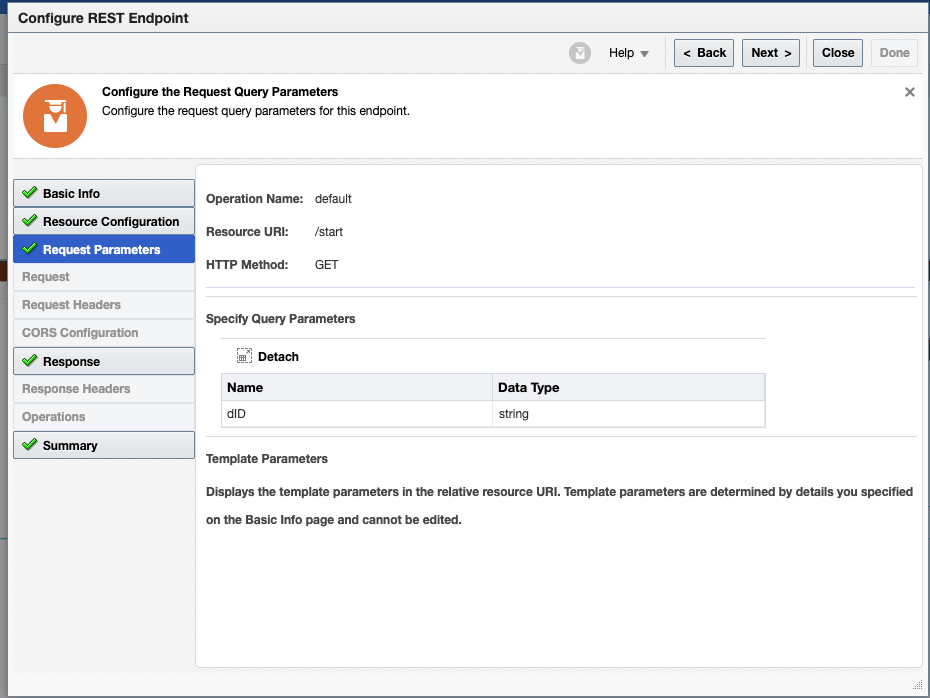This screenshot has width=930, height=698.
Task: Click the green checkmark beside Resource Configuration
Action: click(29, 221)
